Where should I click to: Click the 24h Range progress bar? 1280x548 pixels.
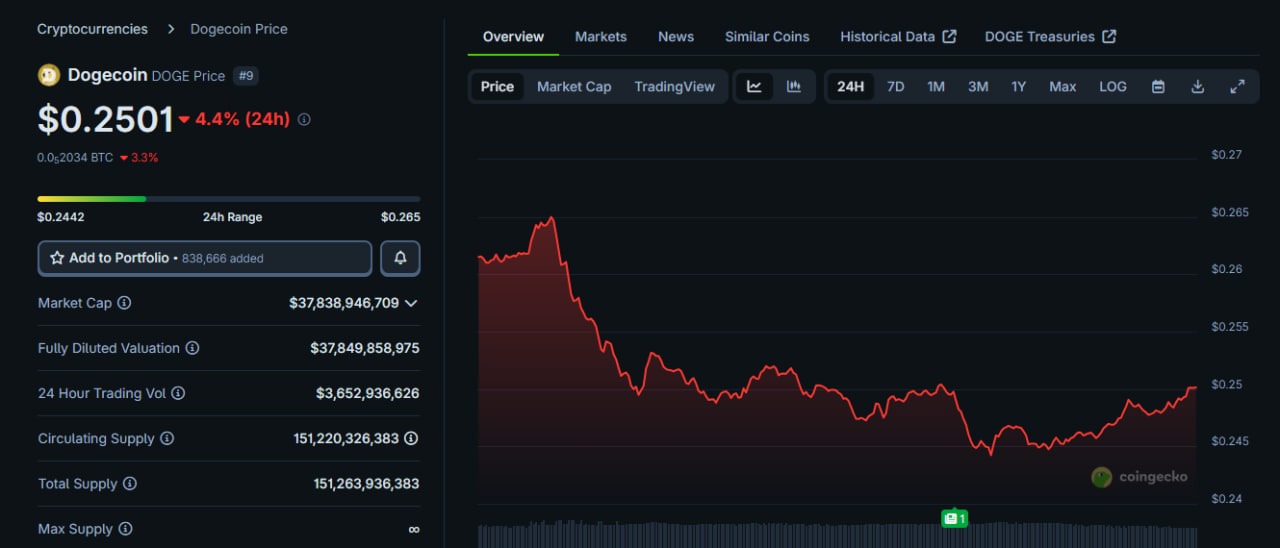[228, 199]
